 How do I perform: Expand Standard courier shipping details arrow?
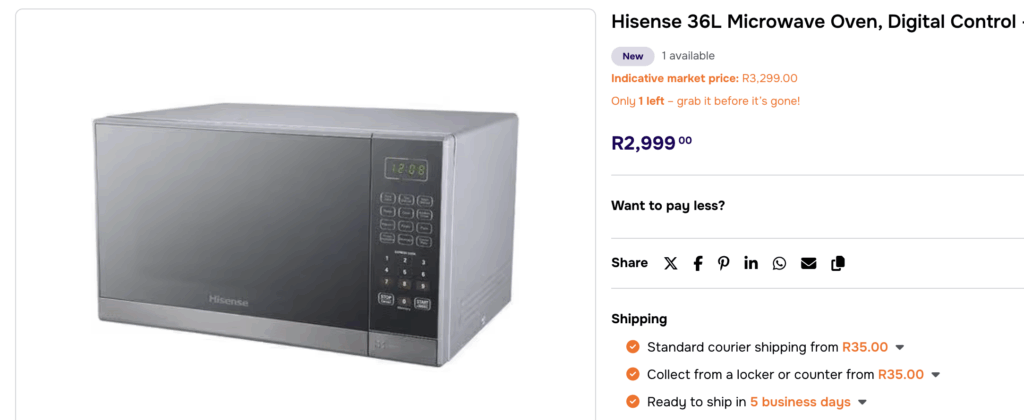(900, 348)
